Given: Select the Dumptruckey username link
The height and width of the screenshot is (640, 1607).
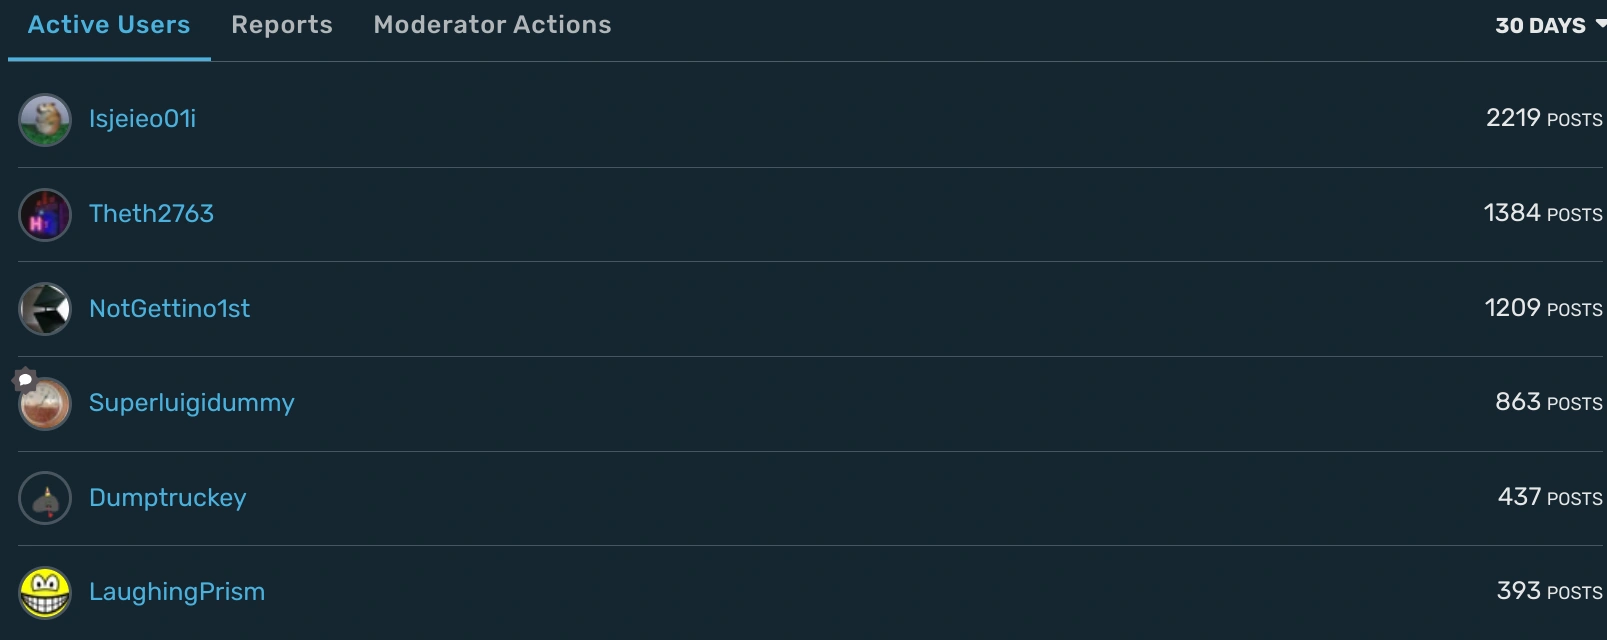Looking at the screenshot, I should tap(167, 498).
